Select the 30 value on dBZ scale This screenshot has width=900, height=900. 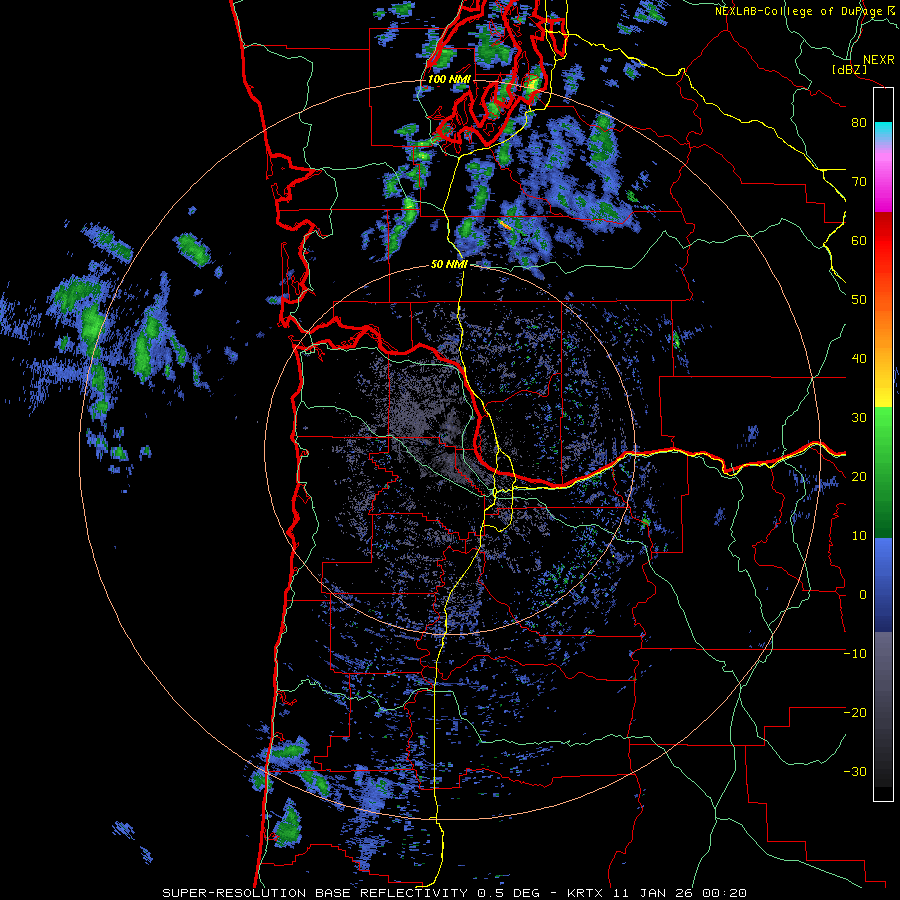tap(859, 418)
